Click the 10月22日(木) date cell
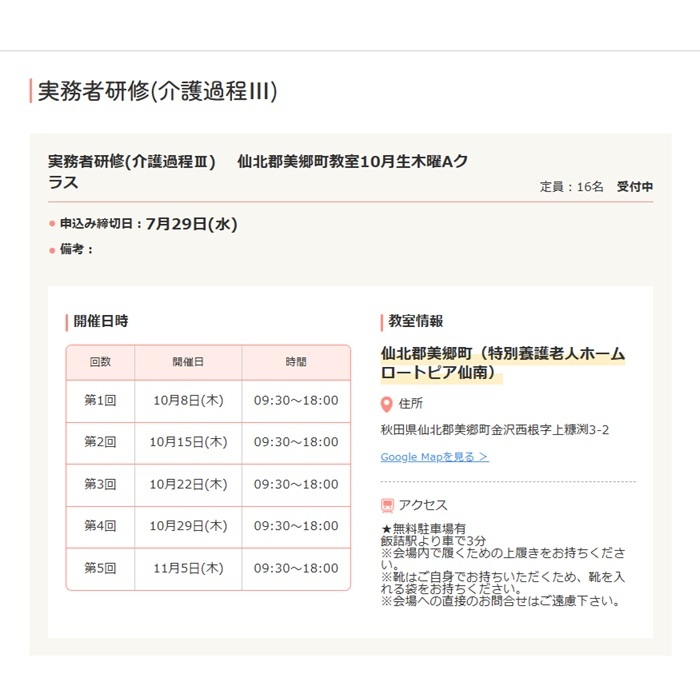This screenshot has height=682, width=700. click(x=188, y=484)
